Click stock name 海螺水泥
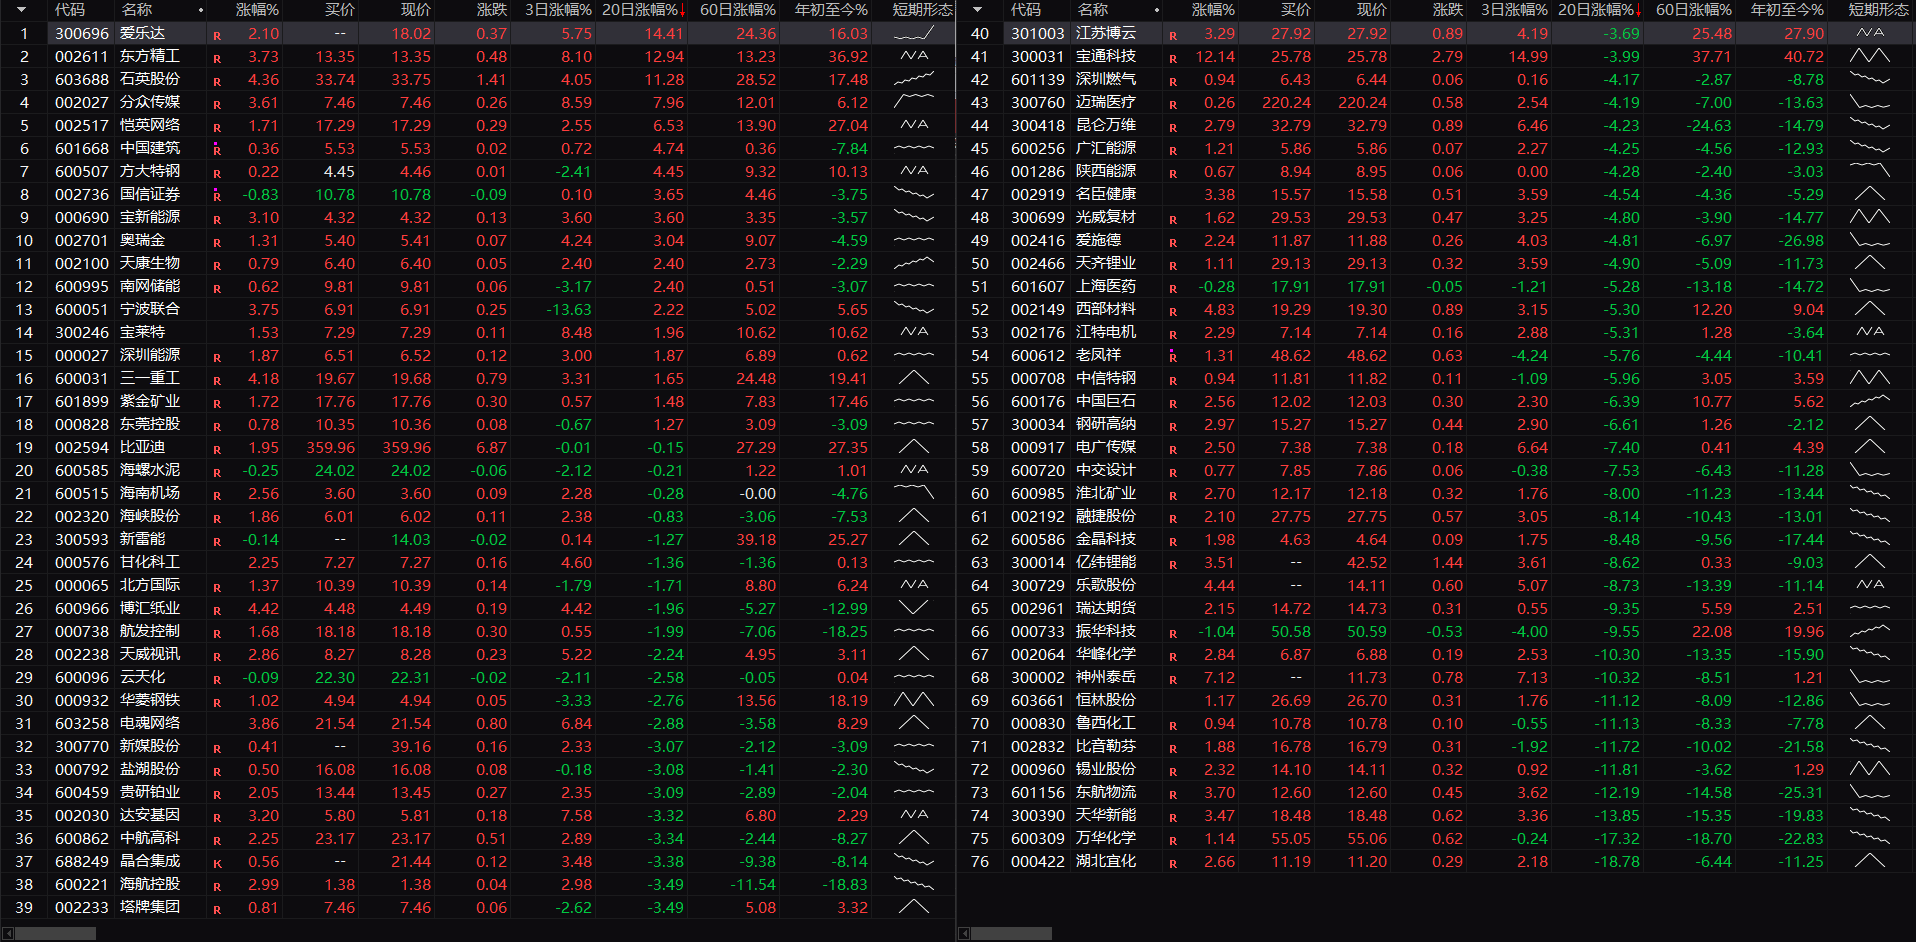Image resolution: width=1916 pixels, height=942 pixels. point(150,471)
